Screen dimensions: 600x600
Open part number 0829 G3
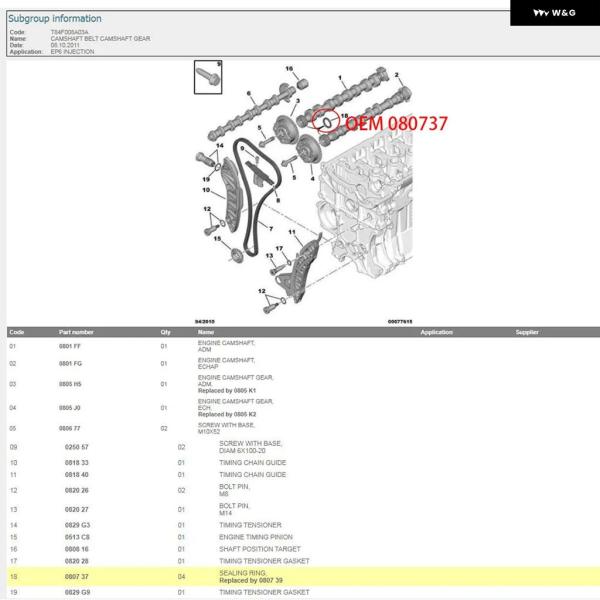pyautogui.click(x=77, y=525)
